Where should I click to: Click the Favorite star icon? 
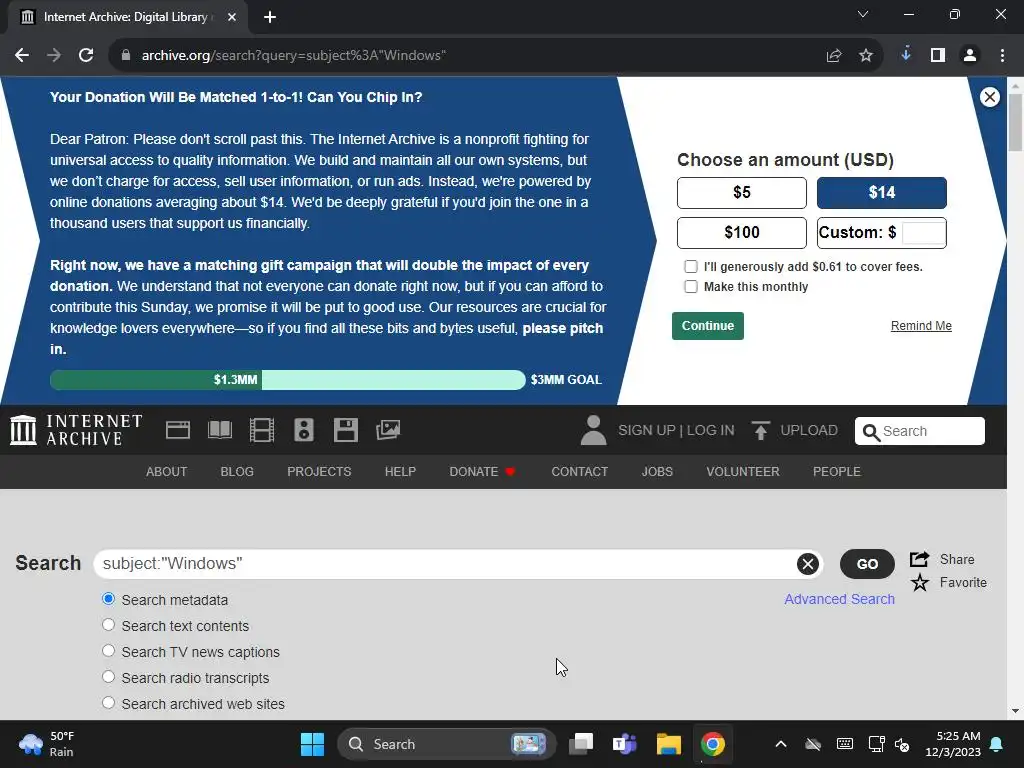[x=920, y=583]
